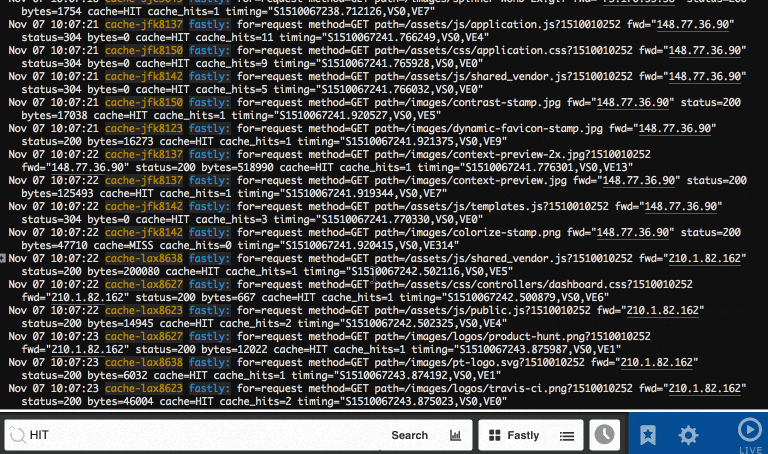Click IP 210.1.82.162 under the dashboard.css line

(87, 297)
